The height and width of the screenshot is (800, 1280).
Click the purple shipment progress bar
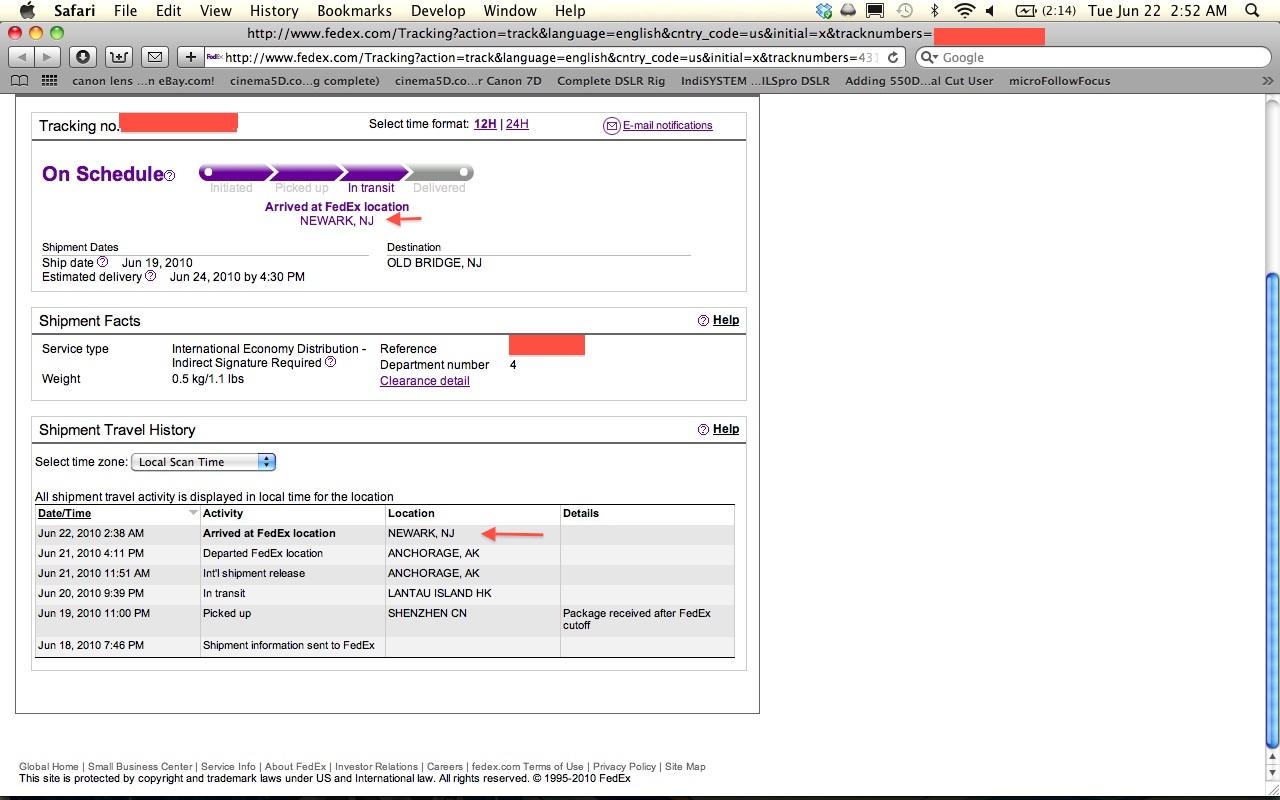[x=336, y=173]
